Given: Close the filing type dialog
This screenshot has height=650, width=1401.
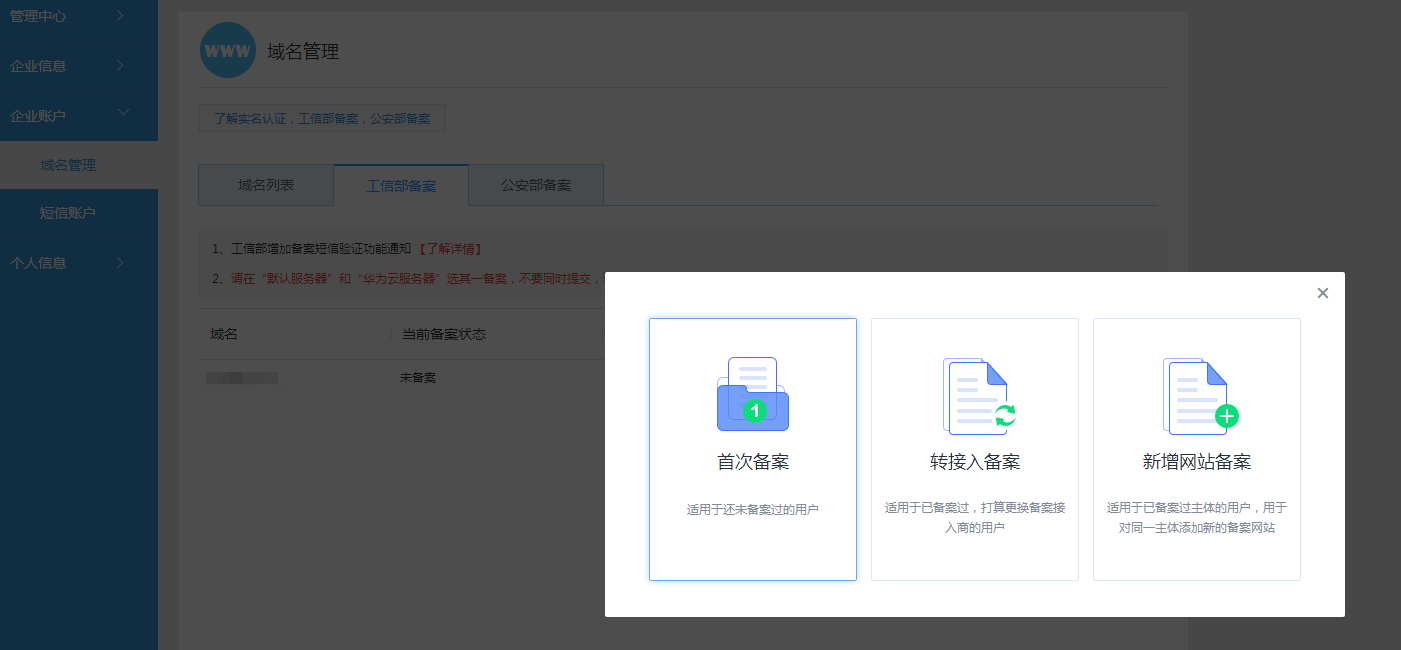Looking at the screenshot, I should pyautogui.click(x=1322, y=293).
